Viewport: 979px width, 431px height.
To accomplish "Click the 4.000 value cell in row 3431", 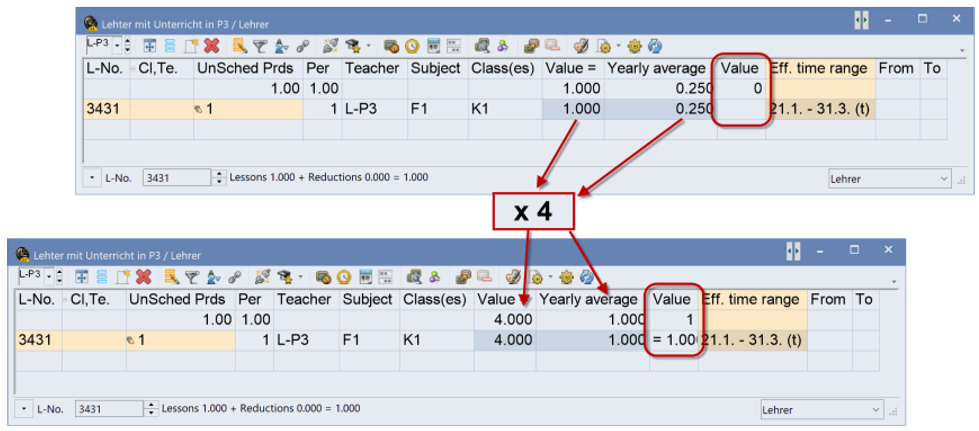I will (504, 340).
